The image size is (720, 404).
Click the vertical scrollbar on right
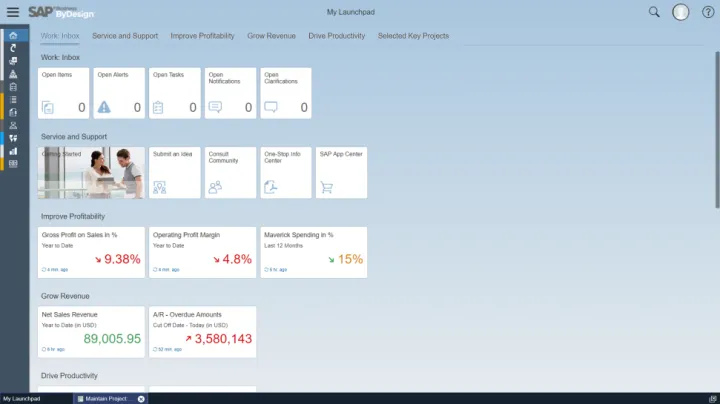pos(716,120)
